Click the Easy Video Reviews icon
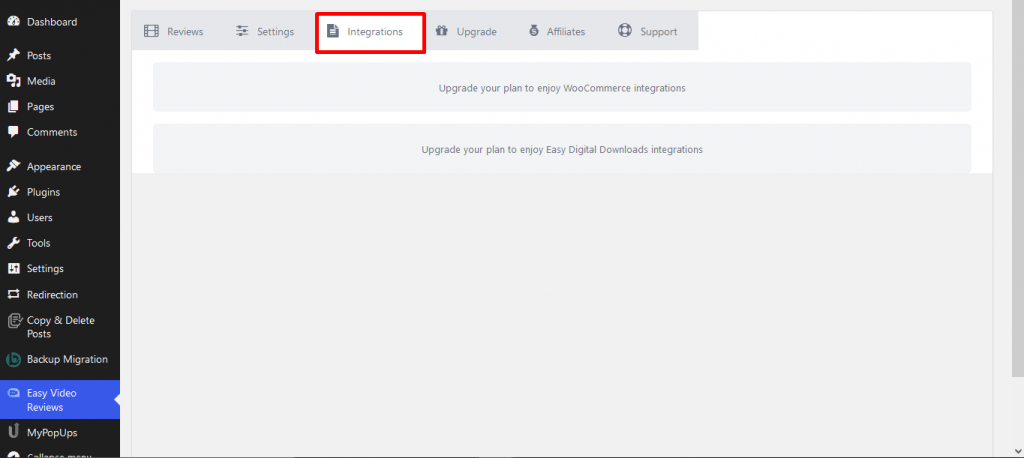 click(x=13, y=393)
